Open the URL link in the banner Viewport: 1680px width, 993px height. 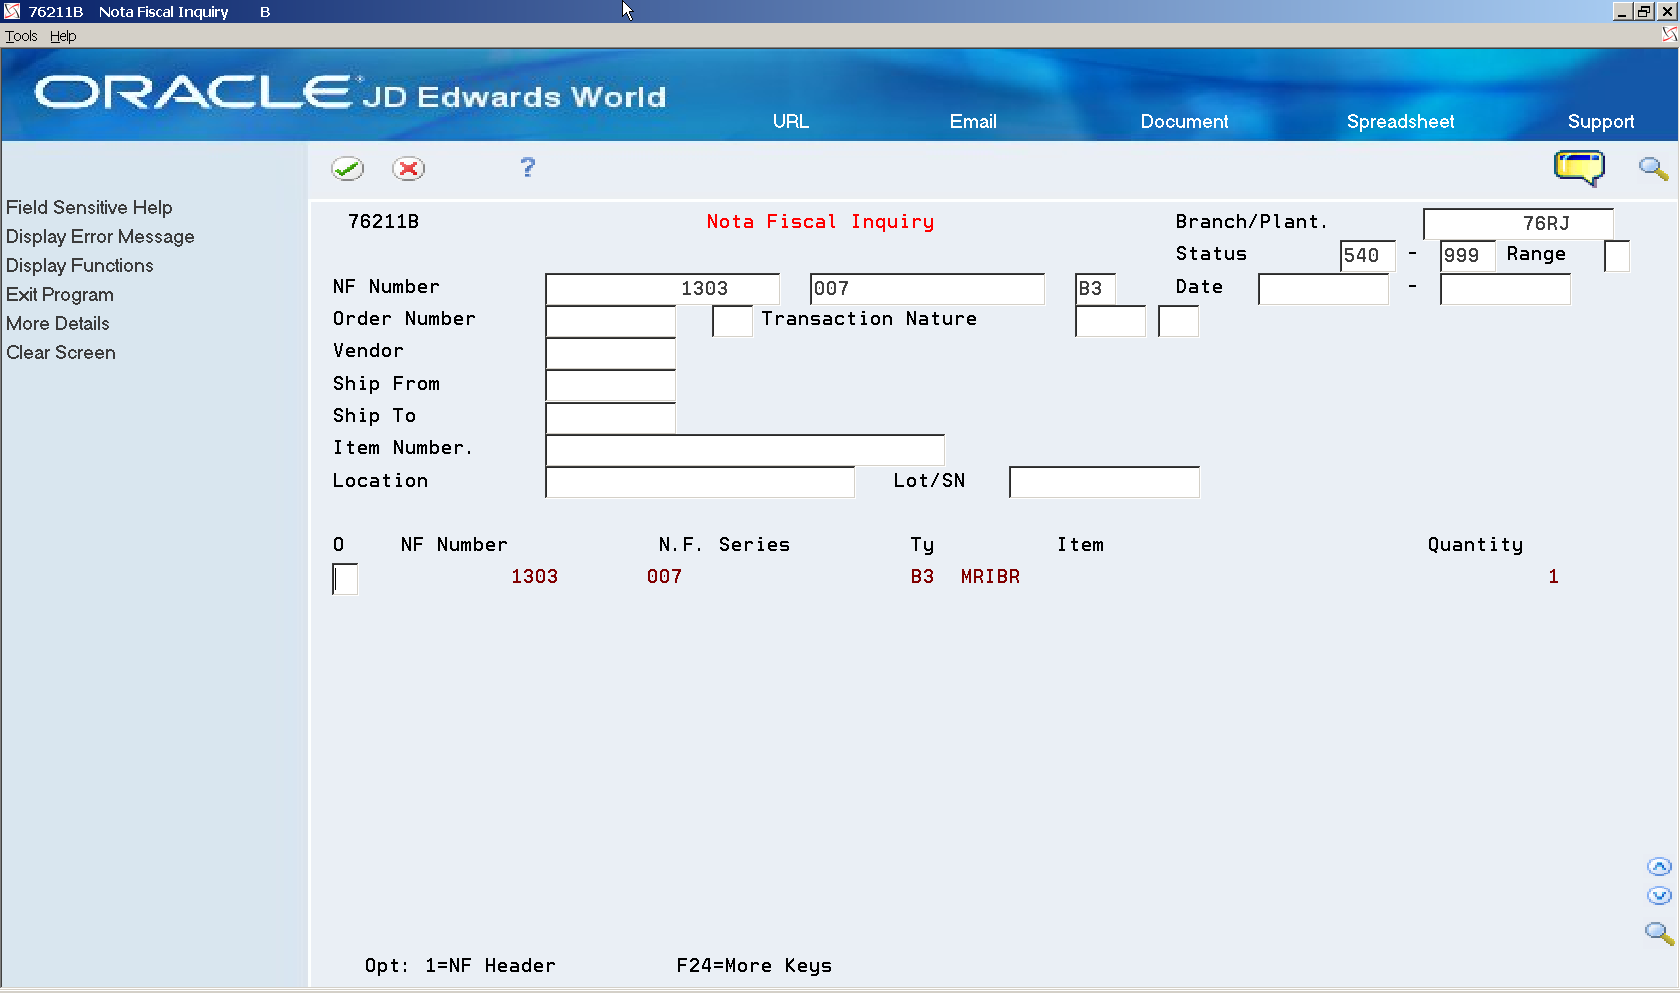(790, 121)
